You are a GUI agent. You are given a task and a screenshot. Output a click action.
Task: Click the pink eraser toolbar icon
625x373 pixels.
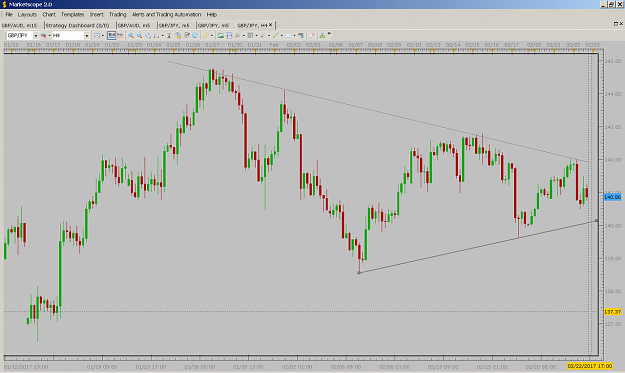[x=312, y=35]
